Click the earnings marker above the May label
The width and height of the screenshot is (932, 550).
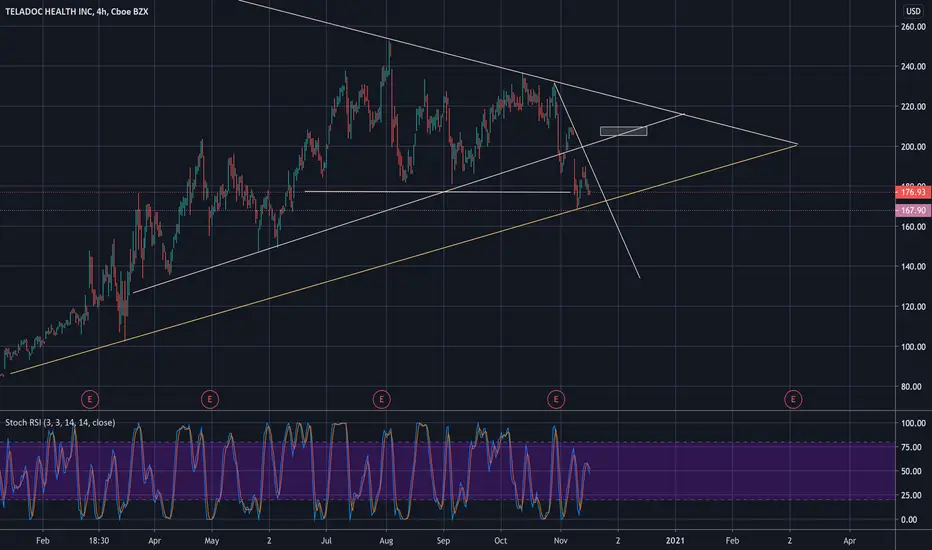pyautogui.click(x=210, y=399)
